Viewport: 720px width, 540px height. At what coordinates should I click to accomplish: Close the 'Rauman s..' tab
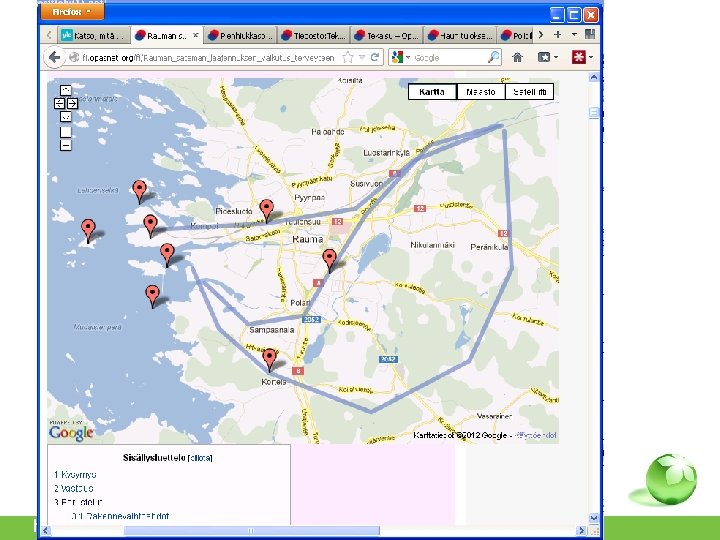tap(196, 35)
